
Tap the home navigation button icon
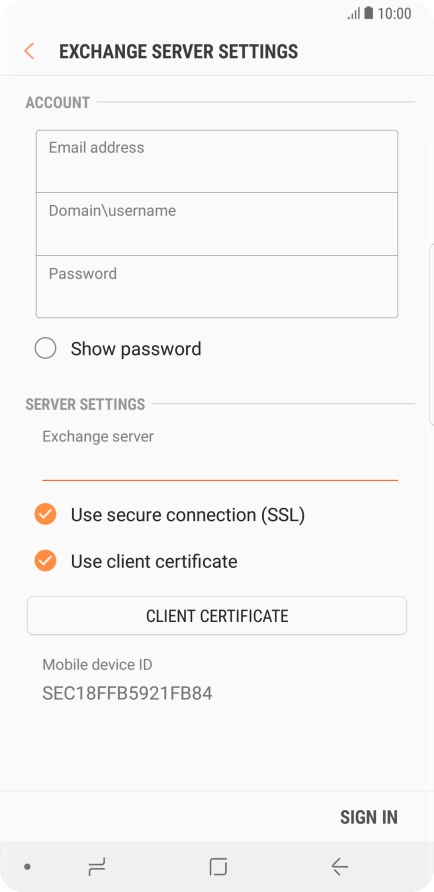218,867
